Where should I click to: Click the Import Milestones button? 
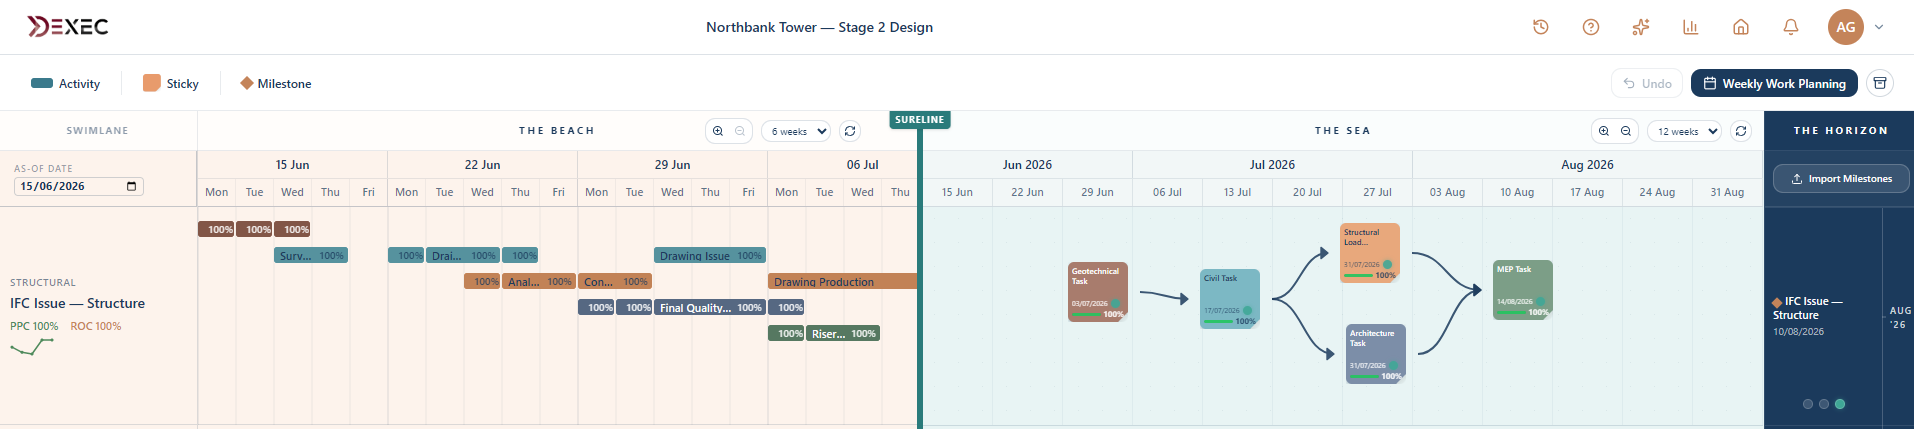click(1841, 178)
